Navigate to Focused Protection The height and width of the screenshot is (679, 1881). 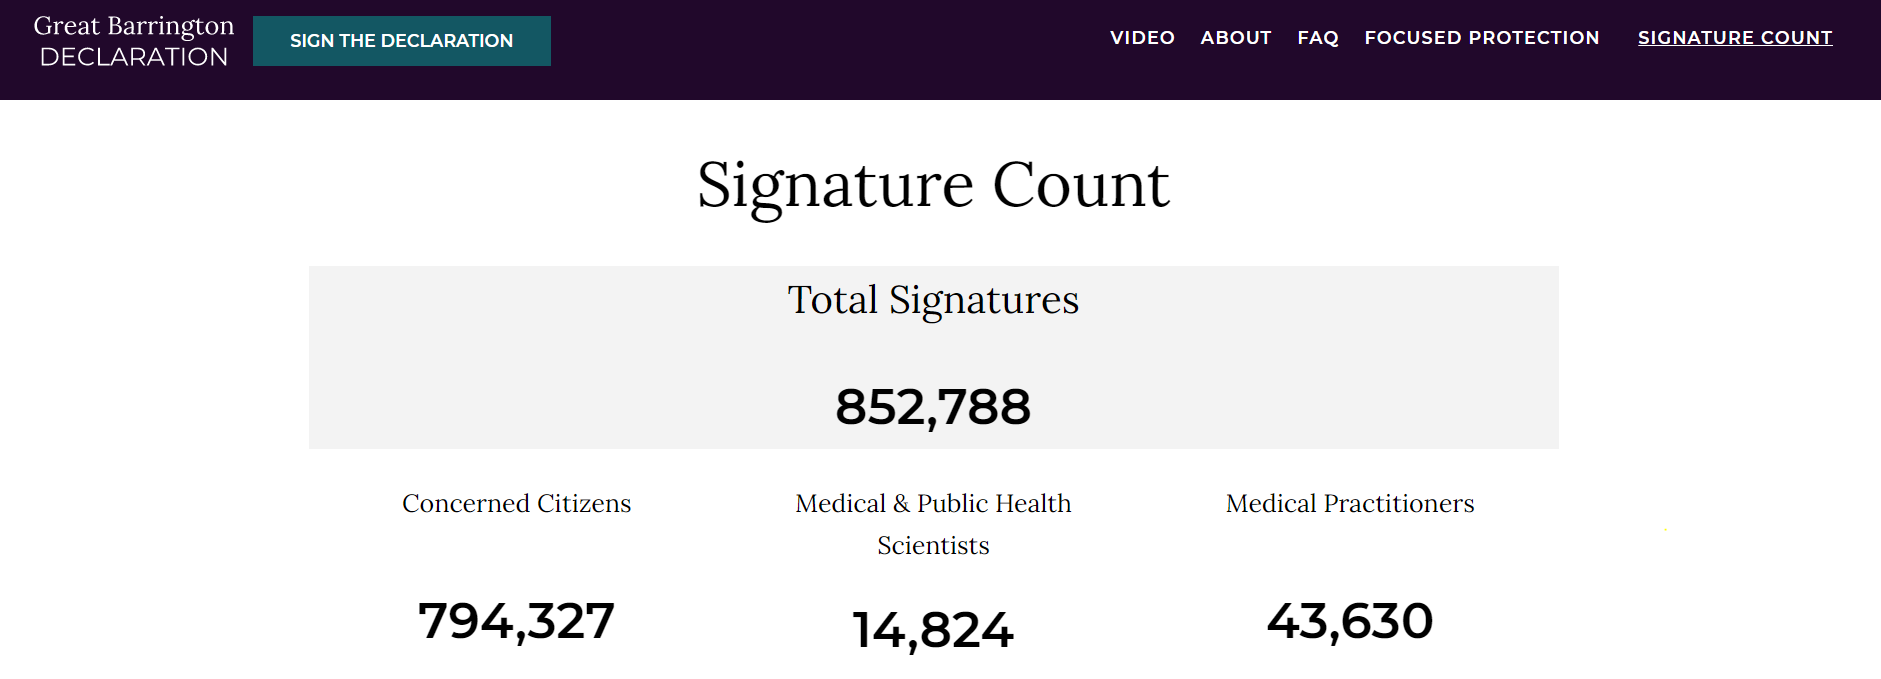(1481, 38)
